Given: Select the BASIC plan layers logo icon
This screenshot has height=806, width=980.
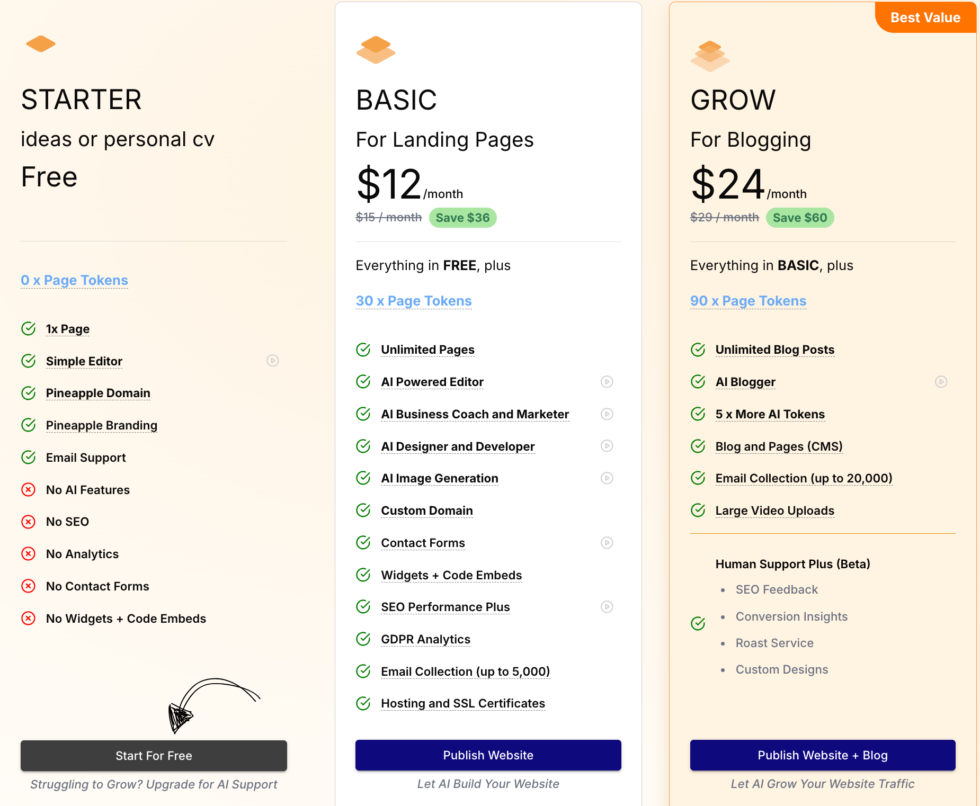Looking at the screenshot, I should 375,48.
